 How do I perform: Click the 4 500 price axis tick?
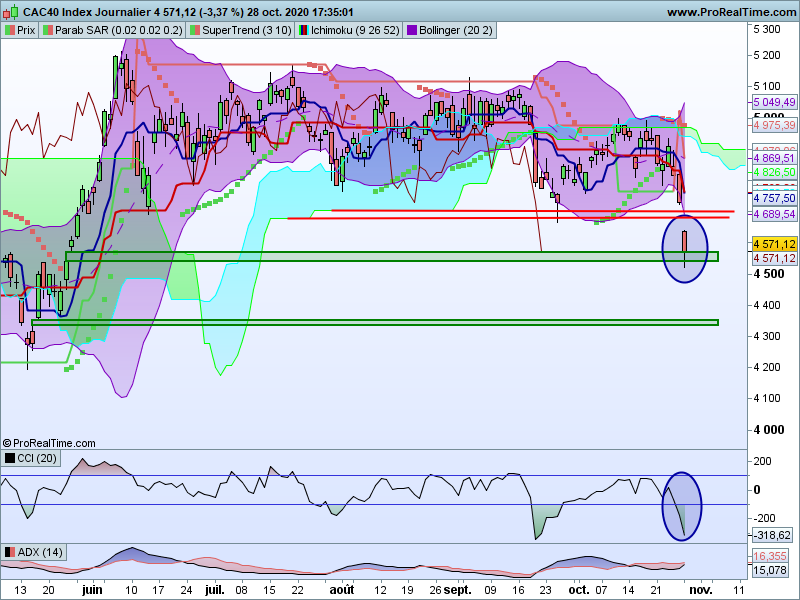tap(769, 274)
